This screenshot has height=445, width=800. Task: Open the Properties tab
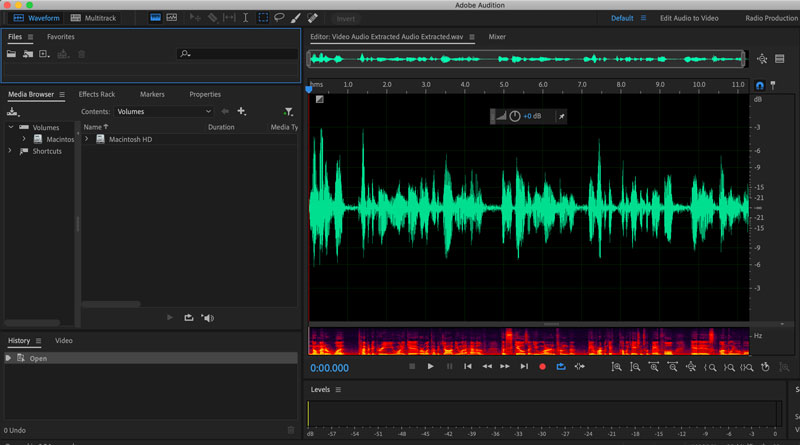tap(205, 94)
